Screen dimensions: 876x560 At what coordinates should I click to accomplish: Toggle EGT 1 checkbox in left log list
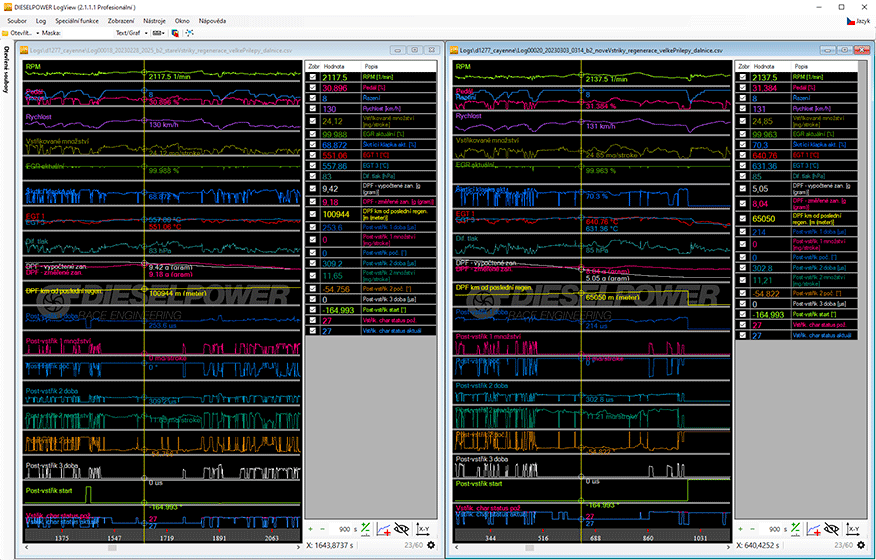click(313, 155)
